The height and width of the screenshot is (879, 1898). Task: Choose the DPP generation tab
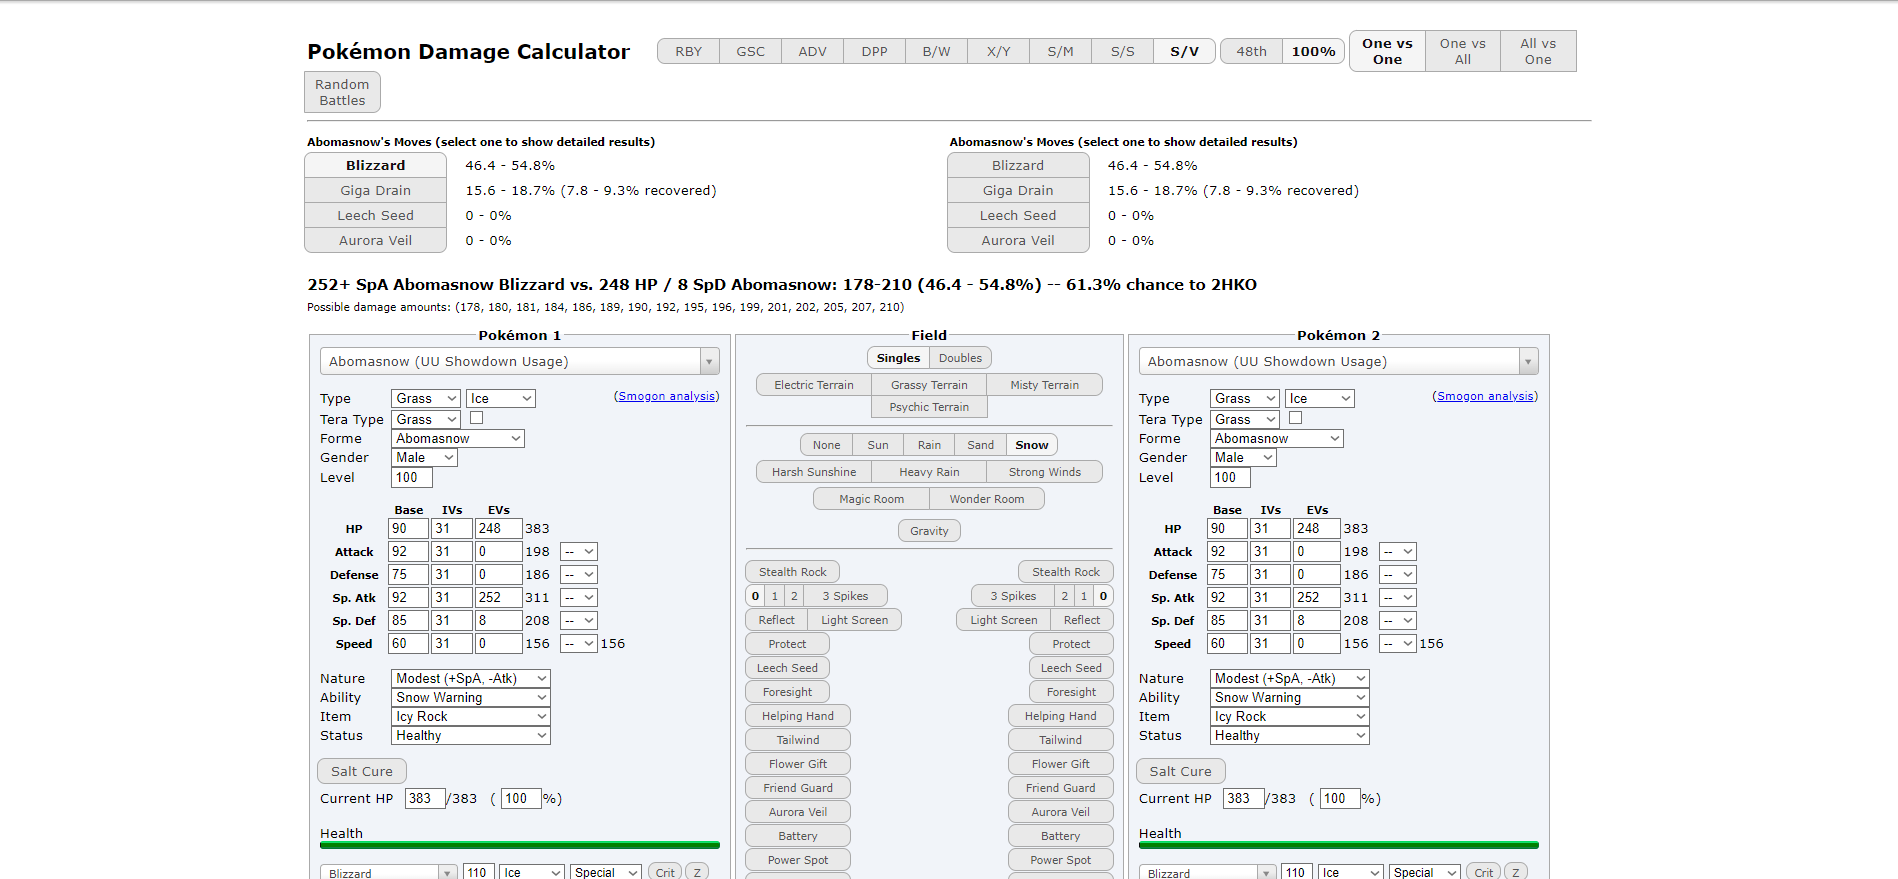coord(874,51)
